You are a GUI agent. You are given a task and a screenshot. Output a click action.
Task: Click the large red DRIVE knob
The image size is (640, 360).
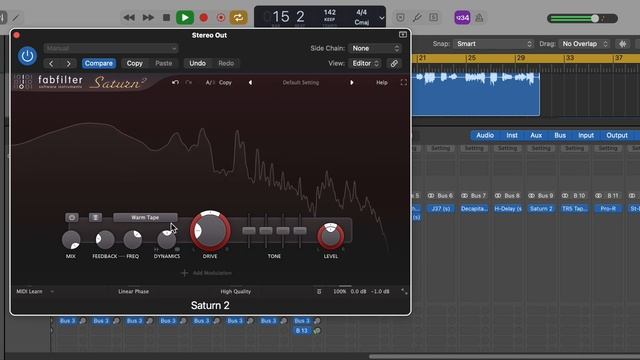pos(210,231)
